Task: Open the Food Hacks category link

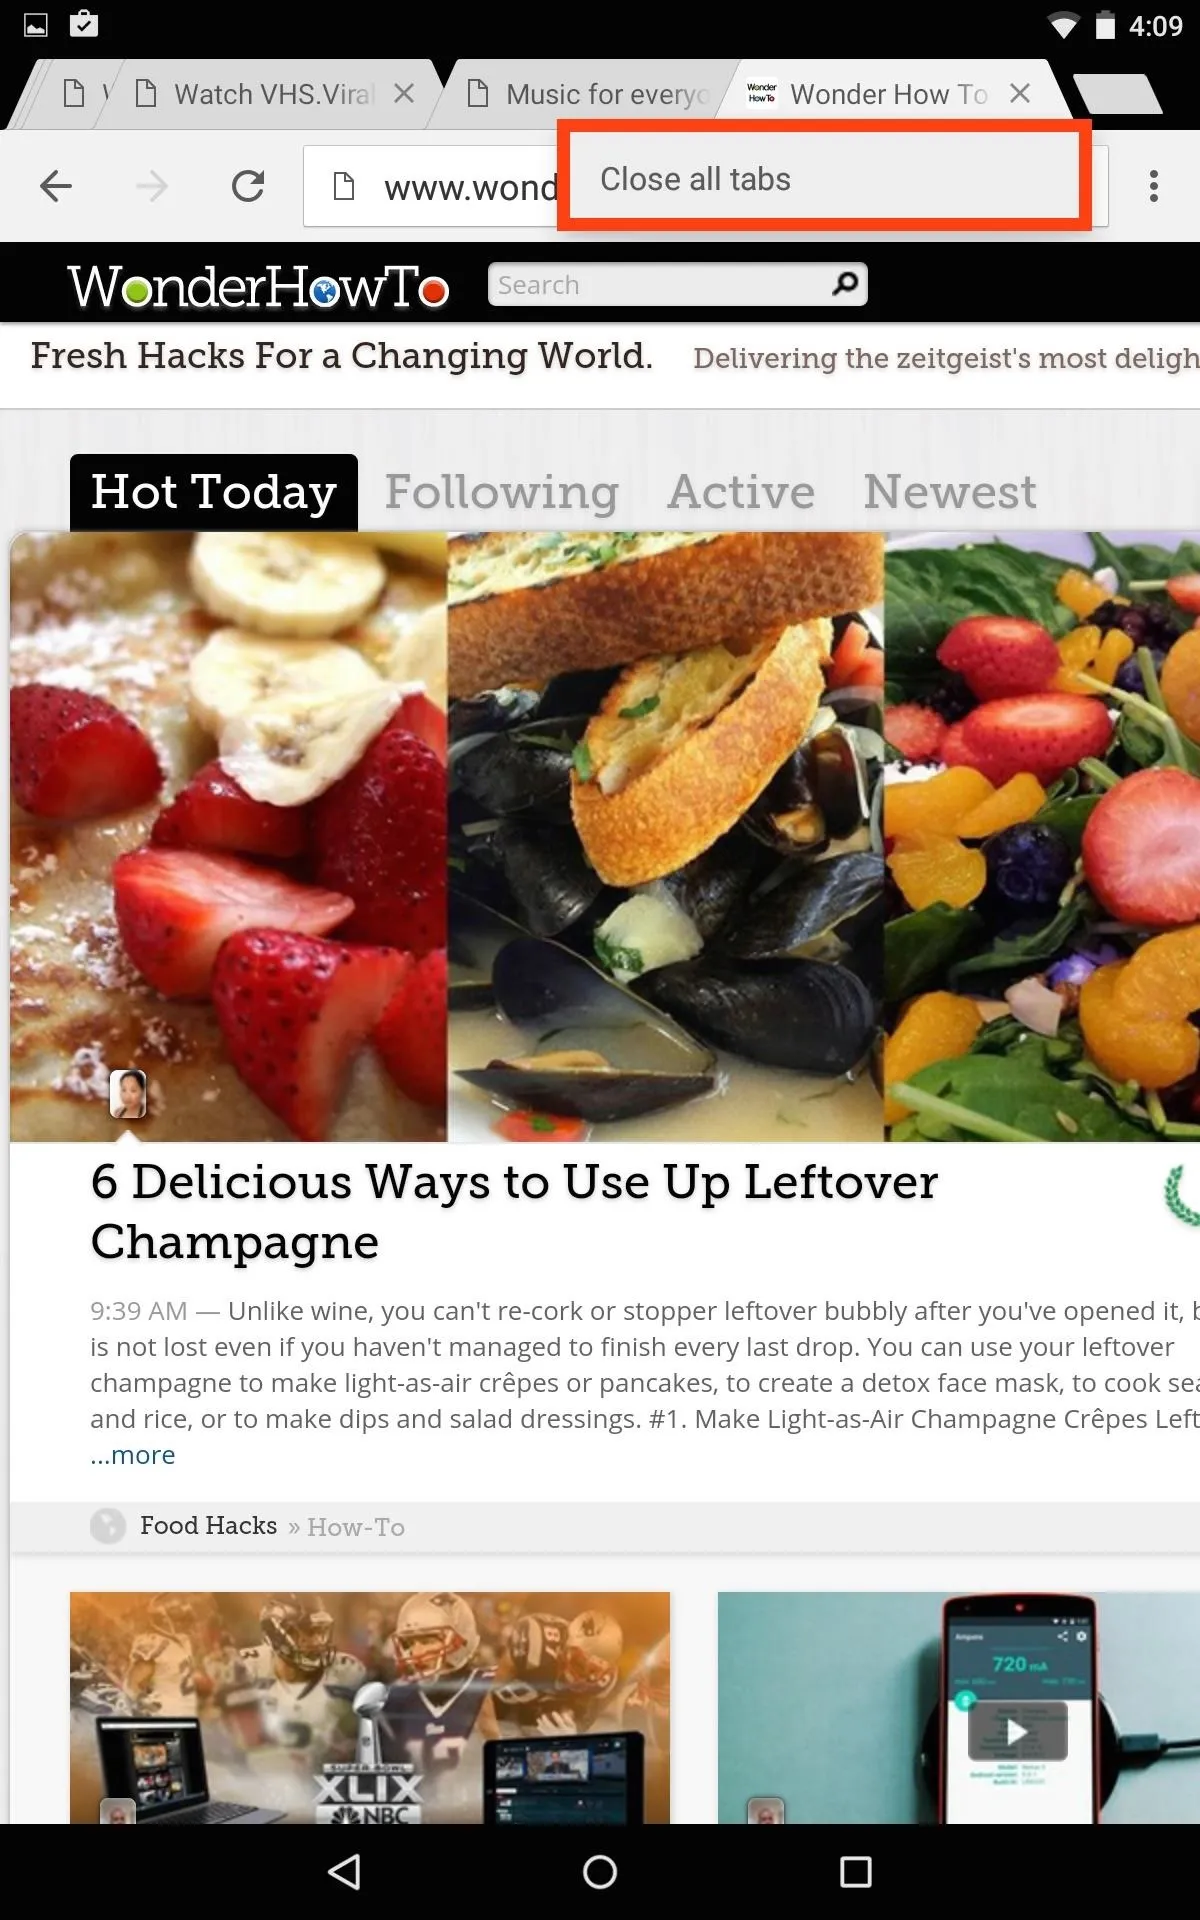Action: (208, 1526)
